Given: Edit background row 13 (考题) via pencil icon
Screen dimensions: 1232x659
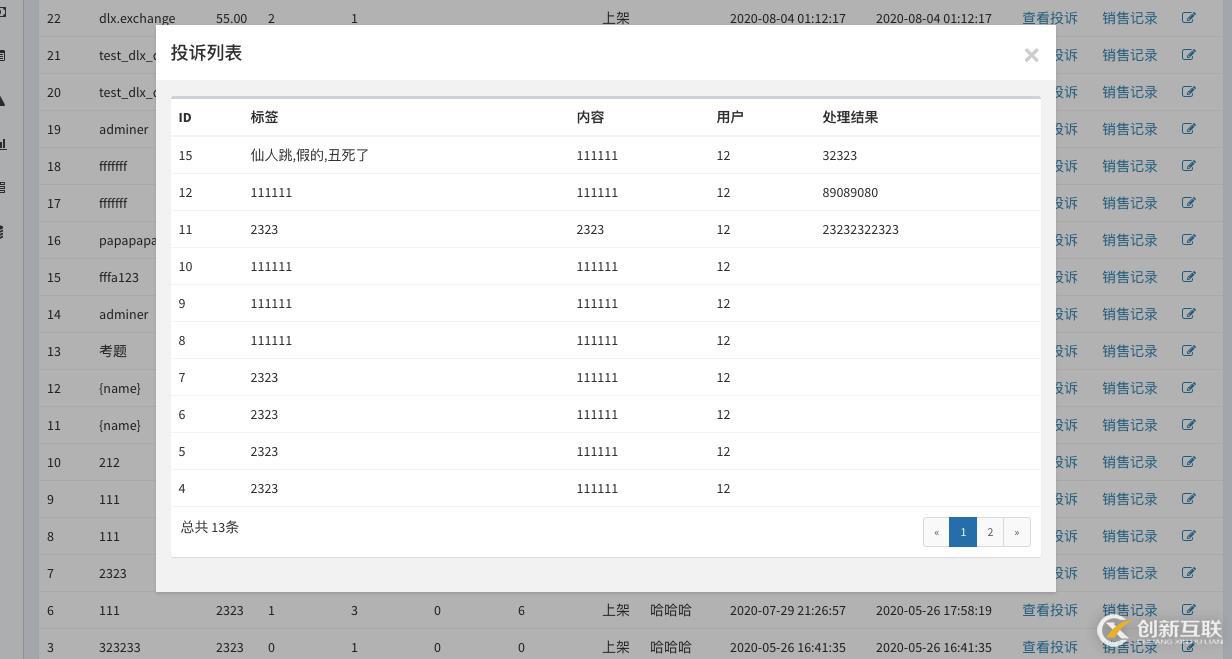Looking at the screenshot, I should click(x=1188, y=351).
